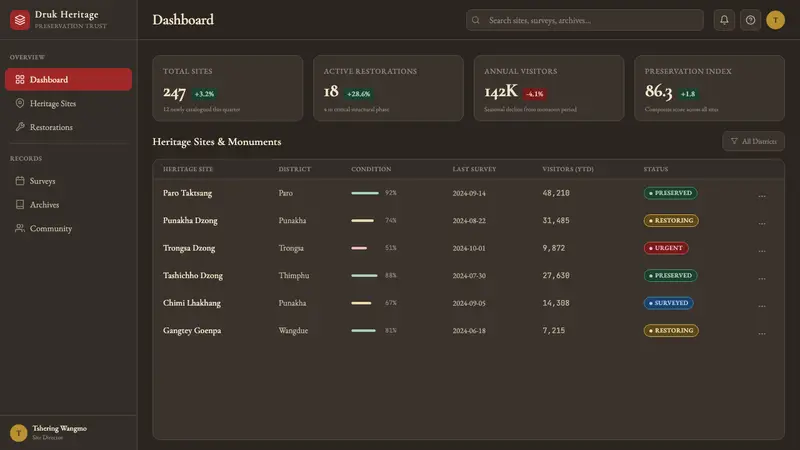
Task: Sort by Status column header
Action: click(656, 169)
